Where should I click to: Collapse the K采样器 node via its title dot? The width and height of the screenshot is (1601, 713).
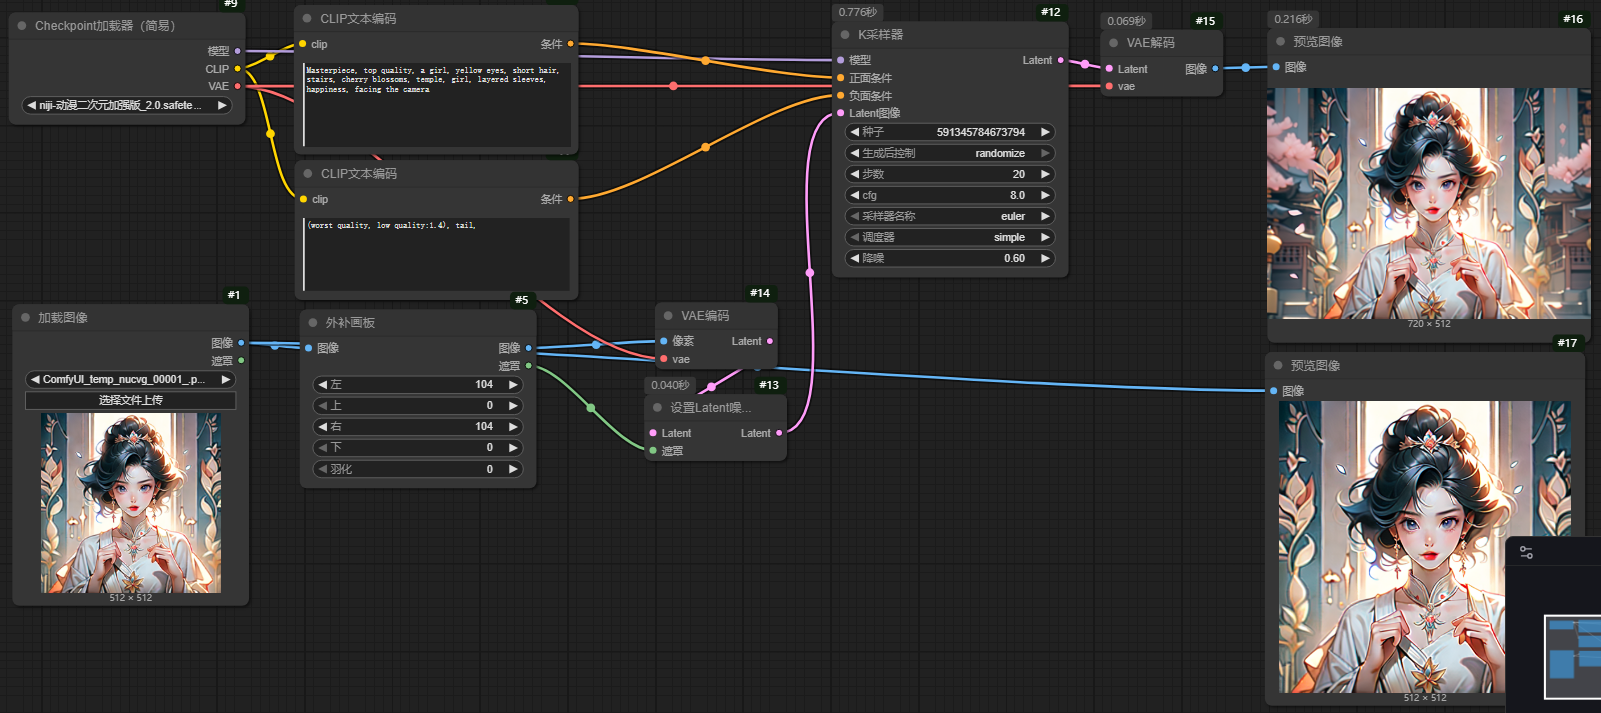845,35
